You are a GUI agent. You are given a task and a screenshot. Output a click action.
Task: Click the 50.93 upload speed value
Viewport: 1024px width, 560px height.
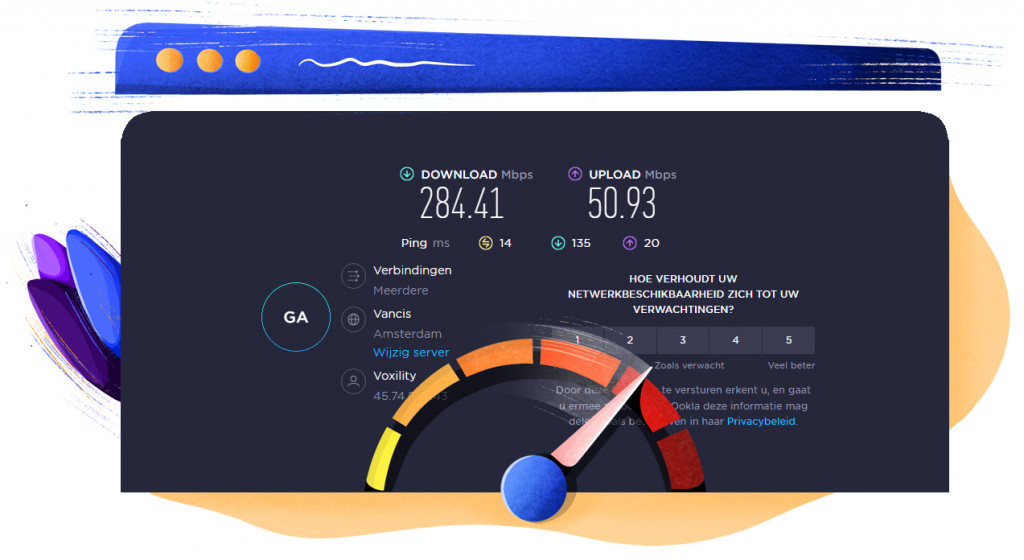pyautogui.click(x=622, y=204)
